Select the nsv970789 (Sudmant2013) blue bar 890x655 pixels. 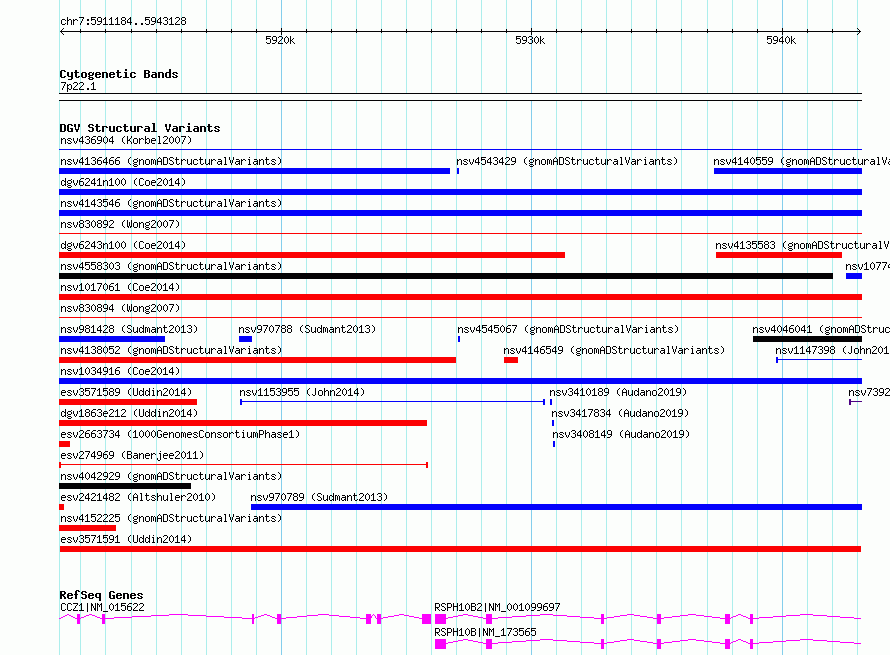pos(556,507)
